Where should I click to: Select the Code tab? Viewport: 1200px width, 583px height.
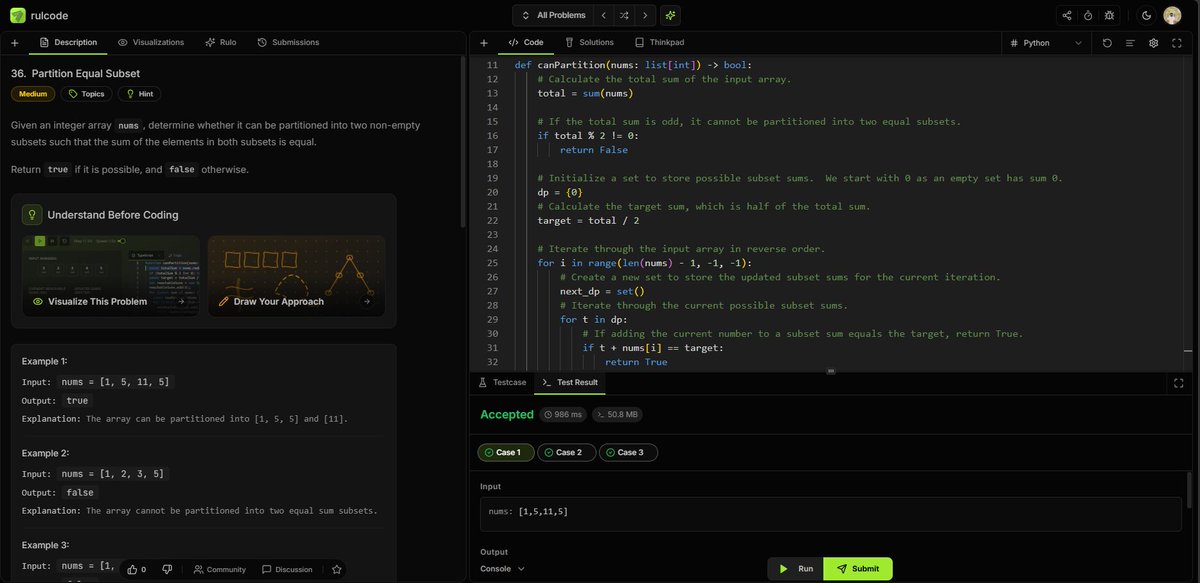[526, 43]
